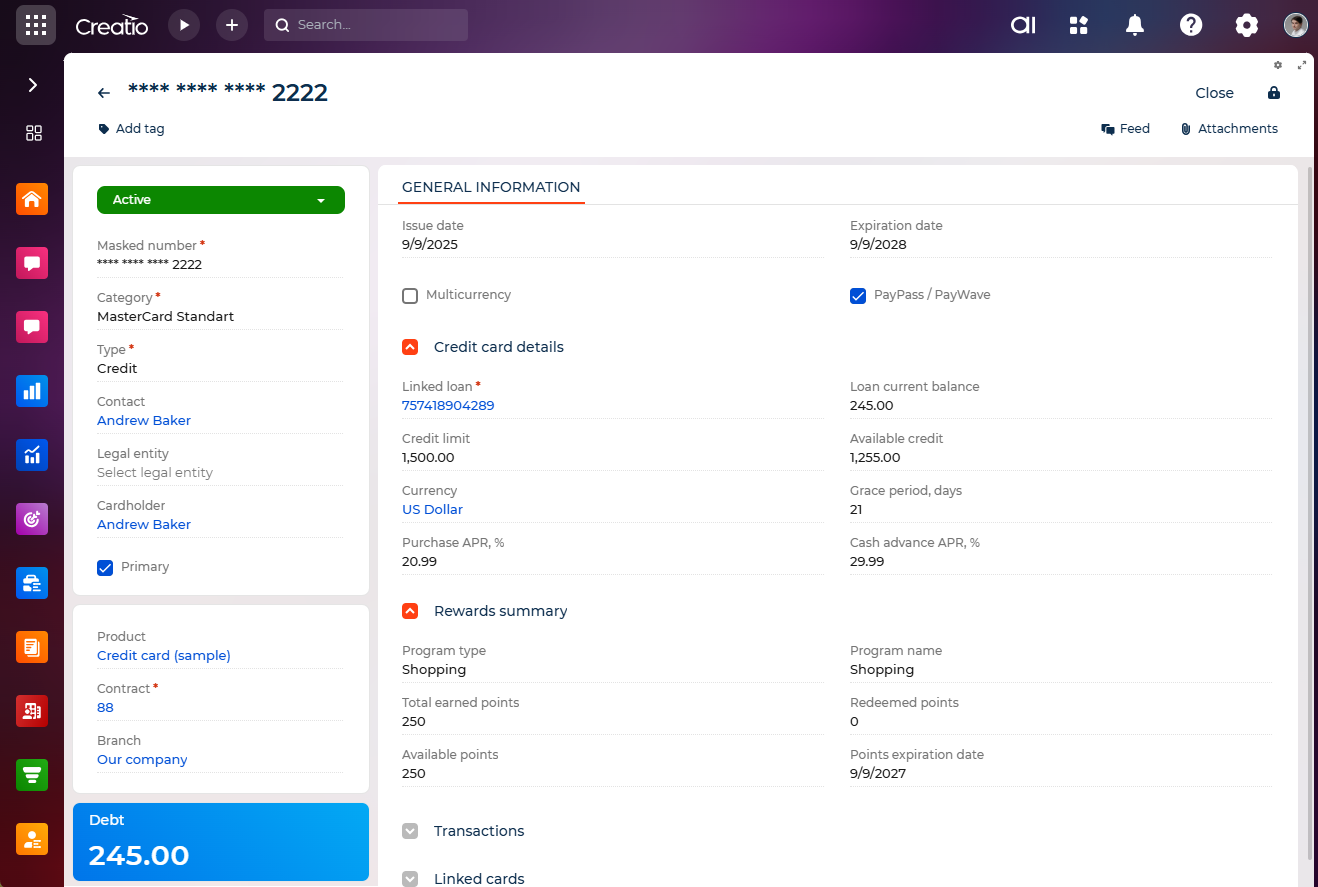Open linked loan 757418904289
Image resolution: width=1318 pixels, height=887 pixels.
pyautogui.click(x=448, y=406)
